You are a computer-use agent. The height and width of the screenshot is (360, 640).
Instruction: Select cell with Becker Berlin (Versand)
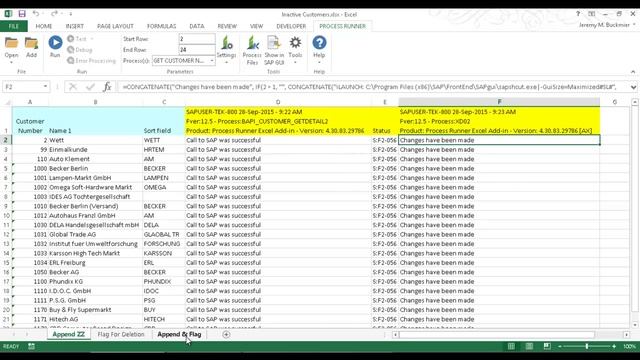pos(96,206)
